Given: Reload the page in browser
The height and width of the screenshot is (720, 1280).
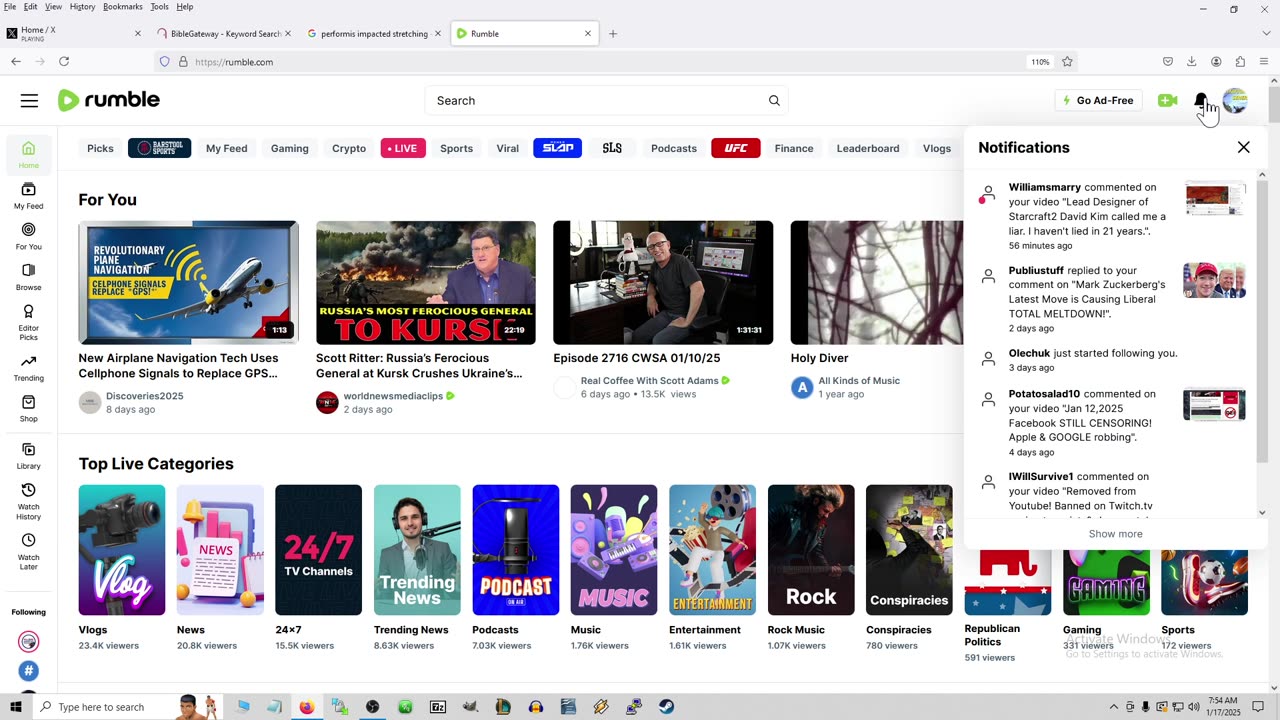Looking at the screenshot, I should coord(64,62).
